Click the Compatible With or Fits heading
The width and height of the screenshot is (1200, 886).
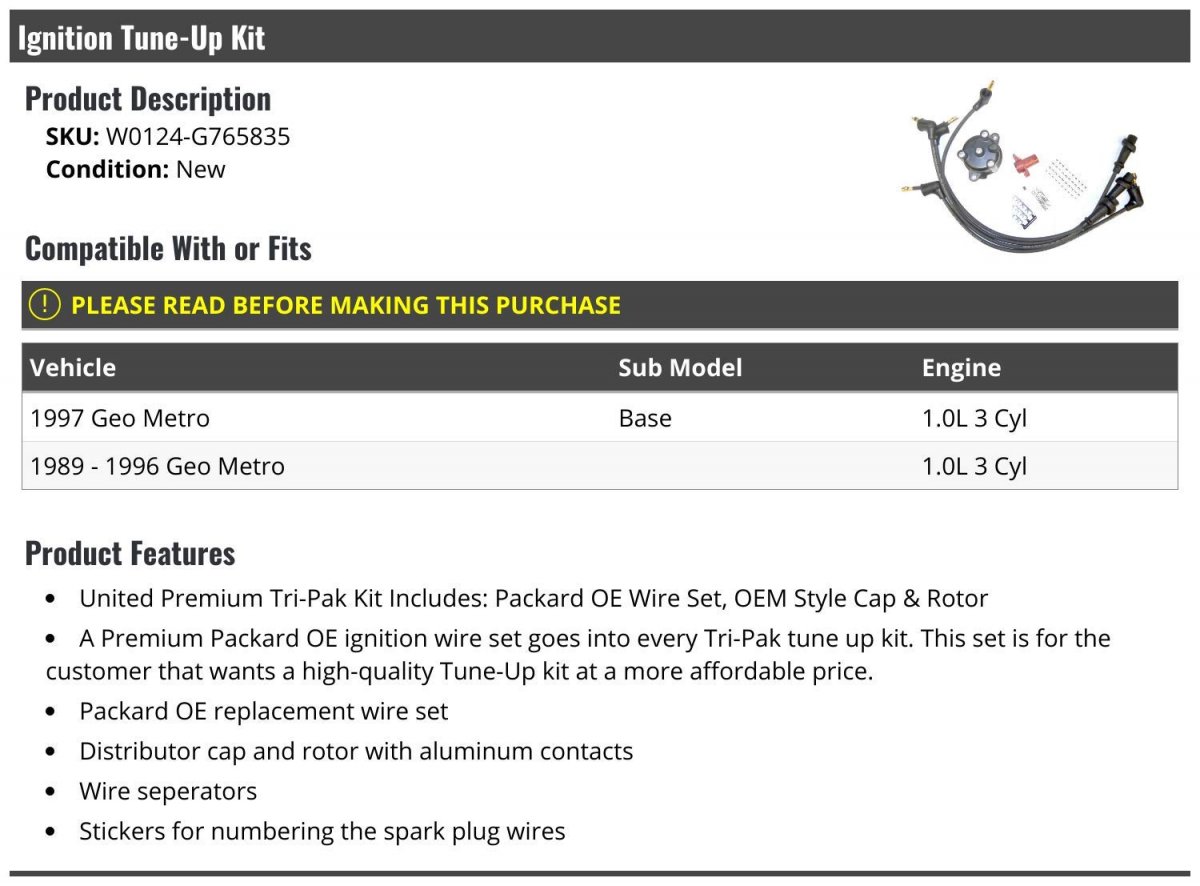168,248
